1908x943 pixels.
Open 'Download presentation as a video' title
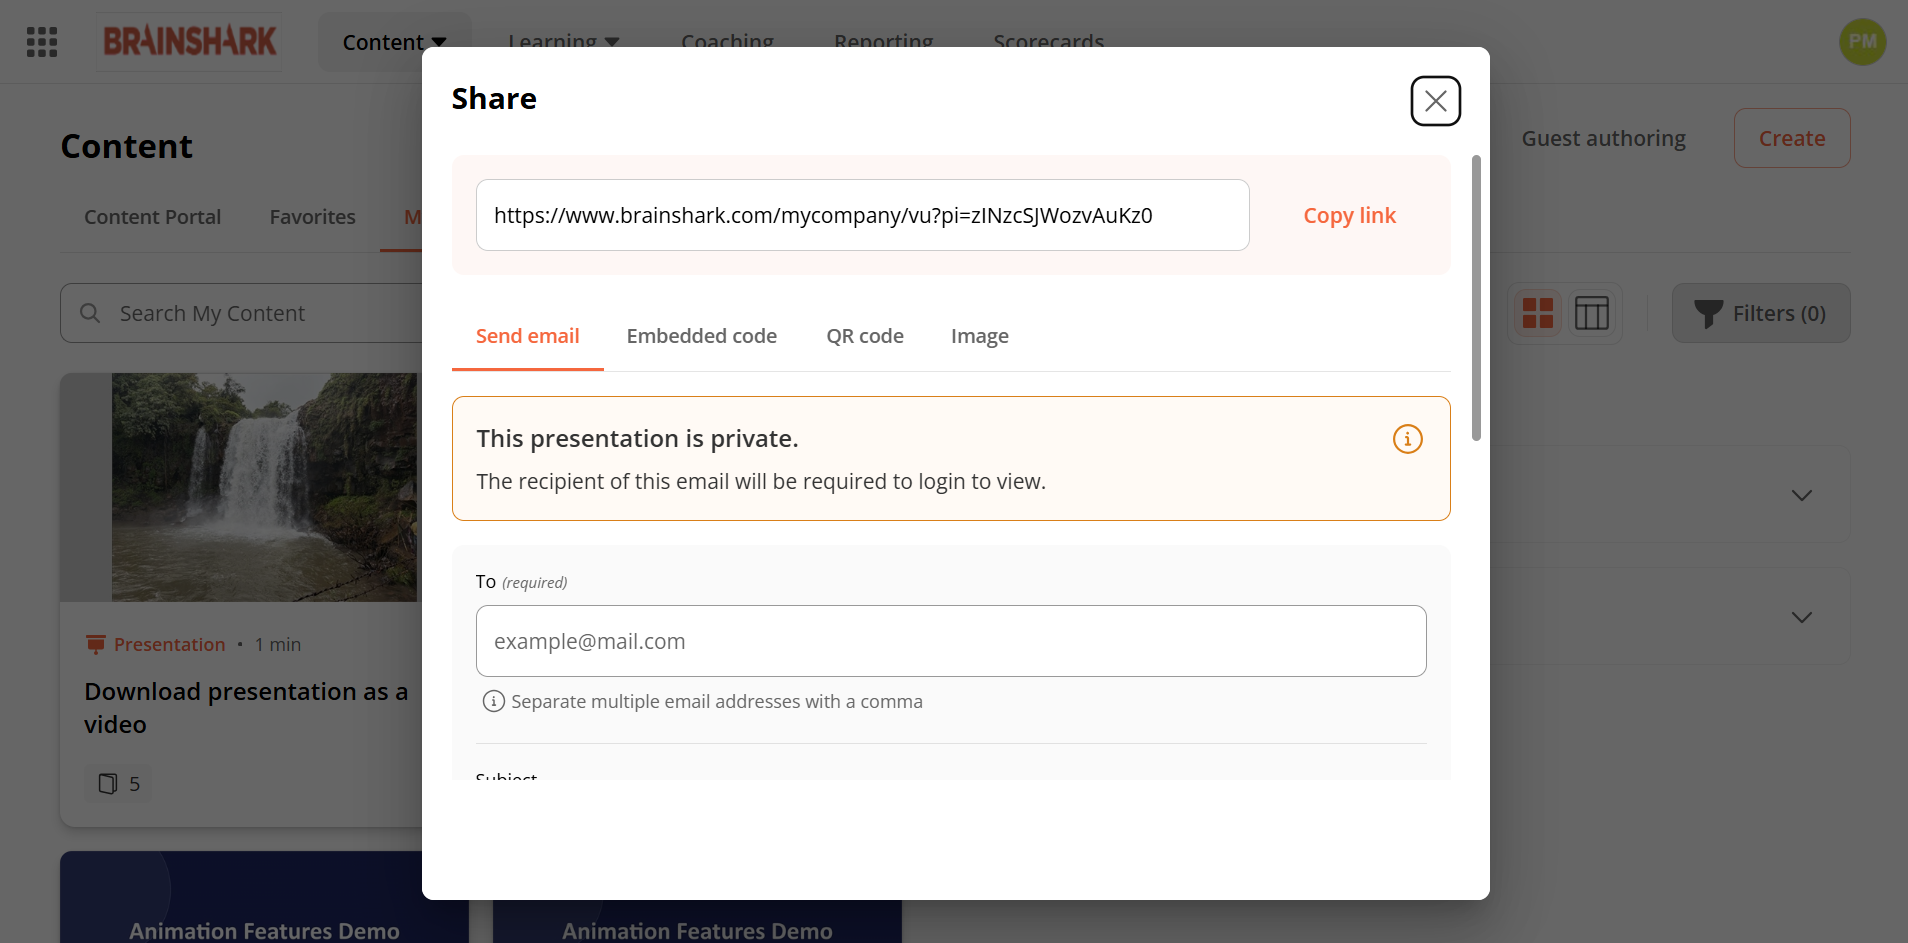(x=246, y=707)
